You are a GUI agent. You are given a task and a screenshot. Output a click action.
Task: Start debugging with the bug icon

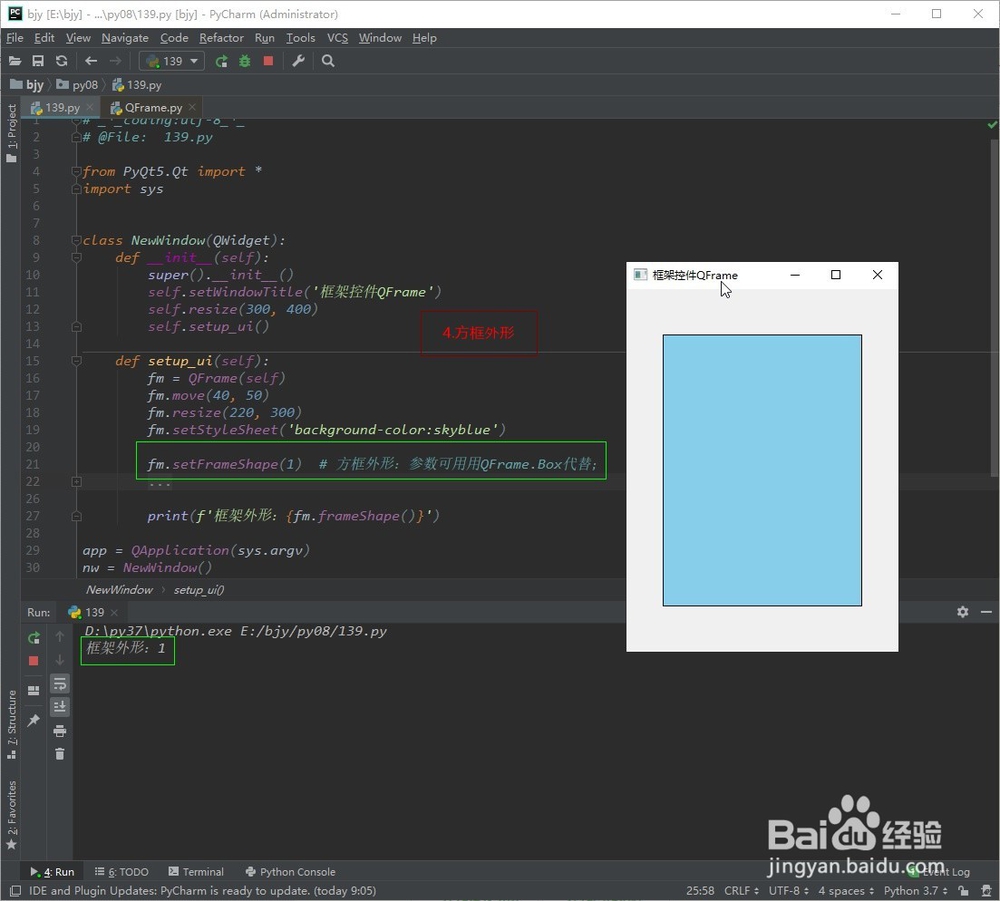pos(244,61)
